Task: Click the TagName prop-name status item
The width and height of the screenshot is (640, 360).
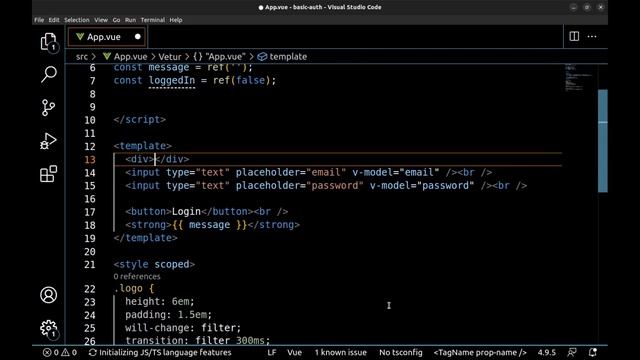Action: [x=480, y=352]
